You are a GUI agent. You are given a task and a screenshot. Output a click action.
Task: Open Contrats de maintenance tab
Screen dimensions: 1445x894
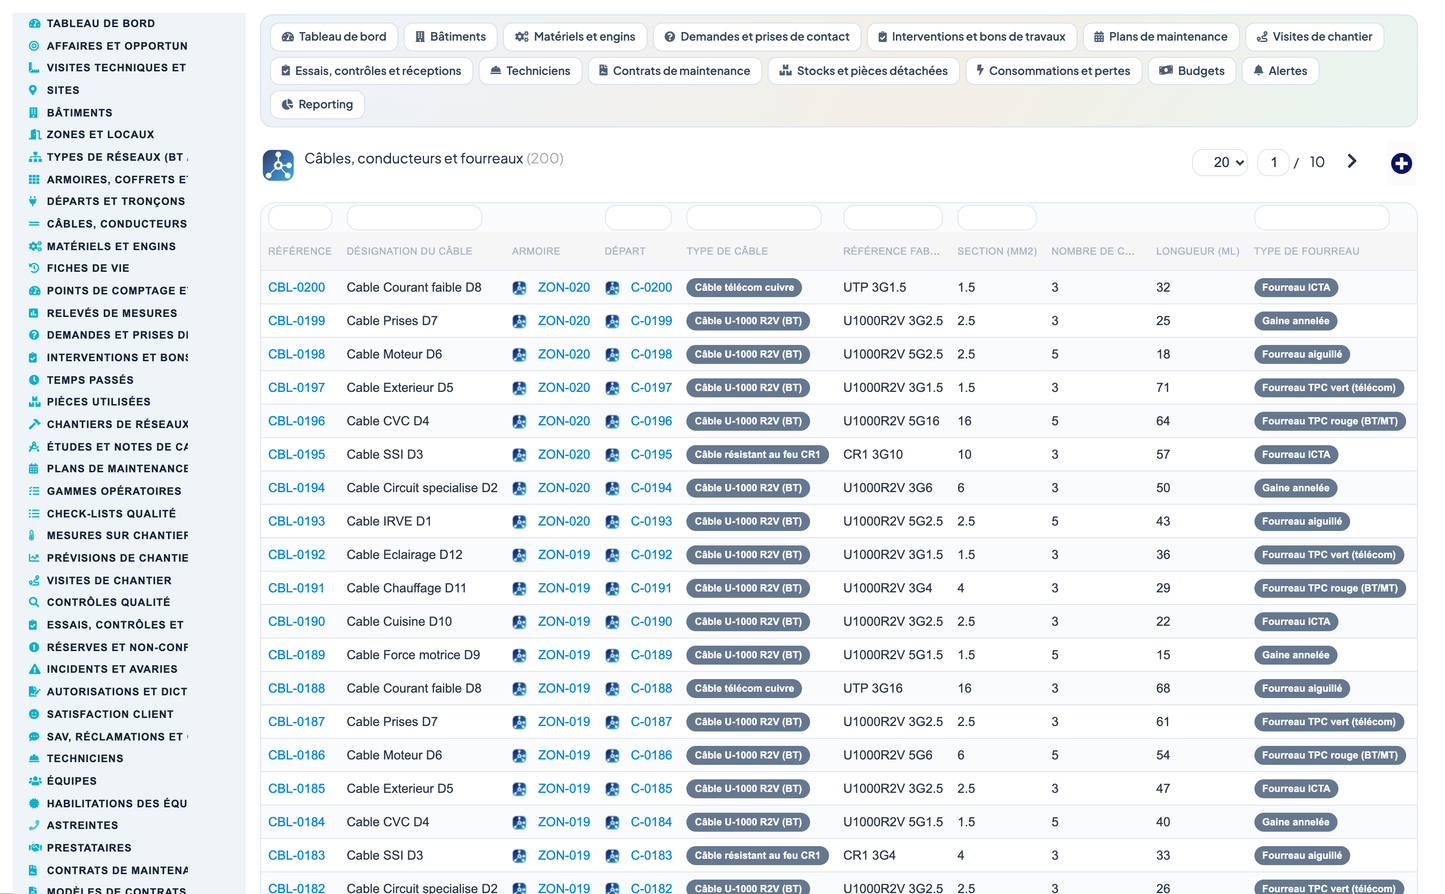tap(675, 71)
